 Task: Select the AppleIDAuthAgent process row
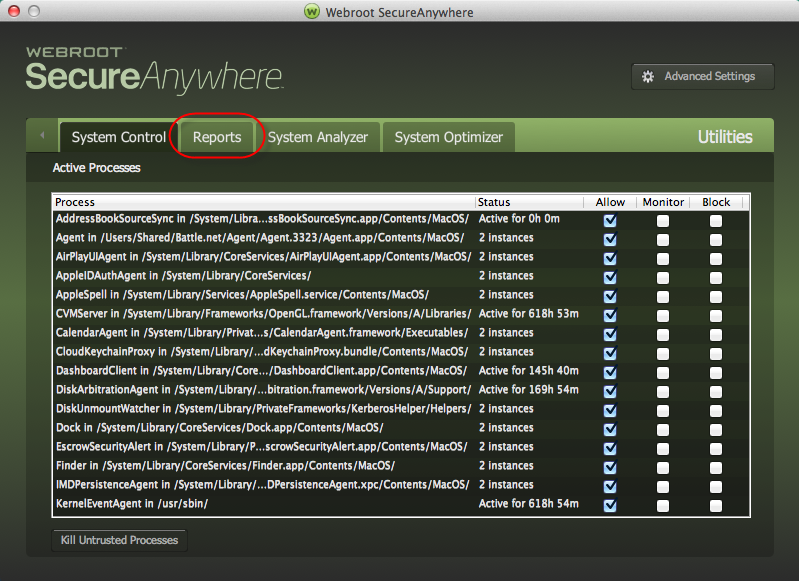pos(401,276)
